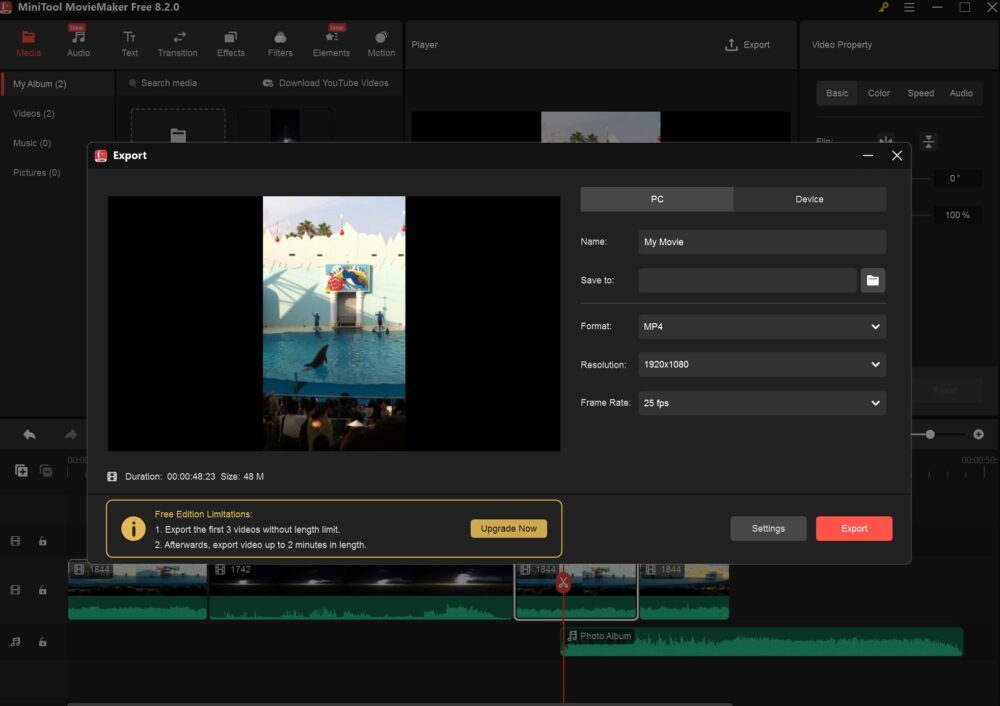
Task: Open the Format MP4 dropdown
Action: 762,327
